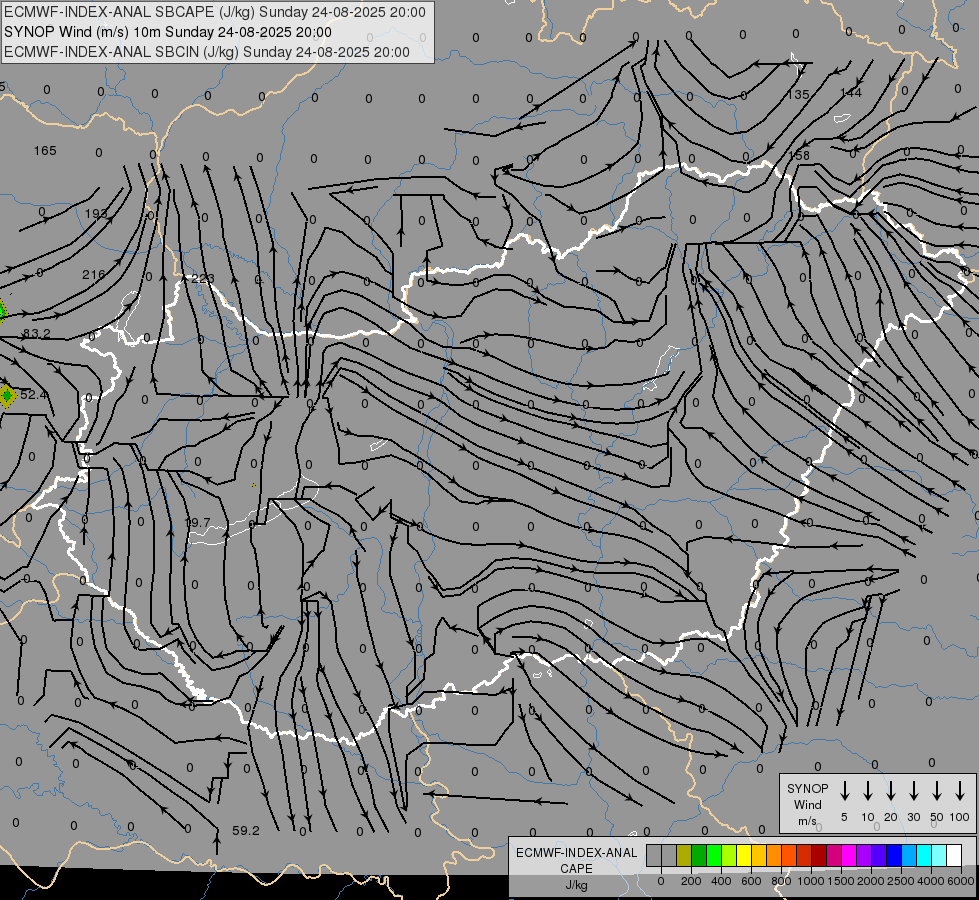Click the SBCAPE title line in header

point(215,12)
